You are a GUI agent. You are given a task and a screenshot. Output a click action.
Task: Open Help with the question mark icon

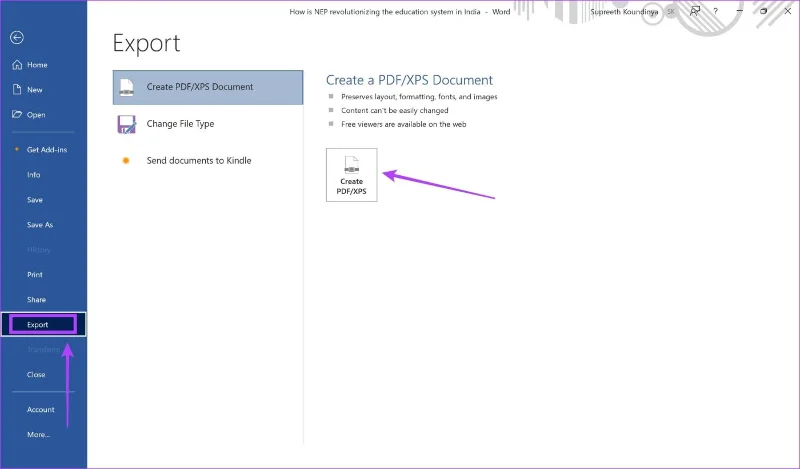[x=715, y=11]
